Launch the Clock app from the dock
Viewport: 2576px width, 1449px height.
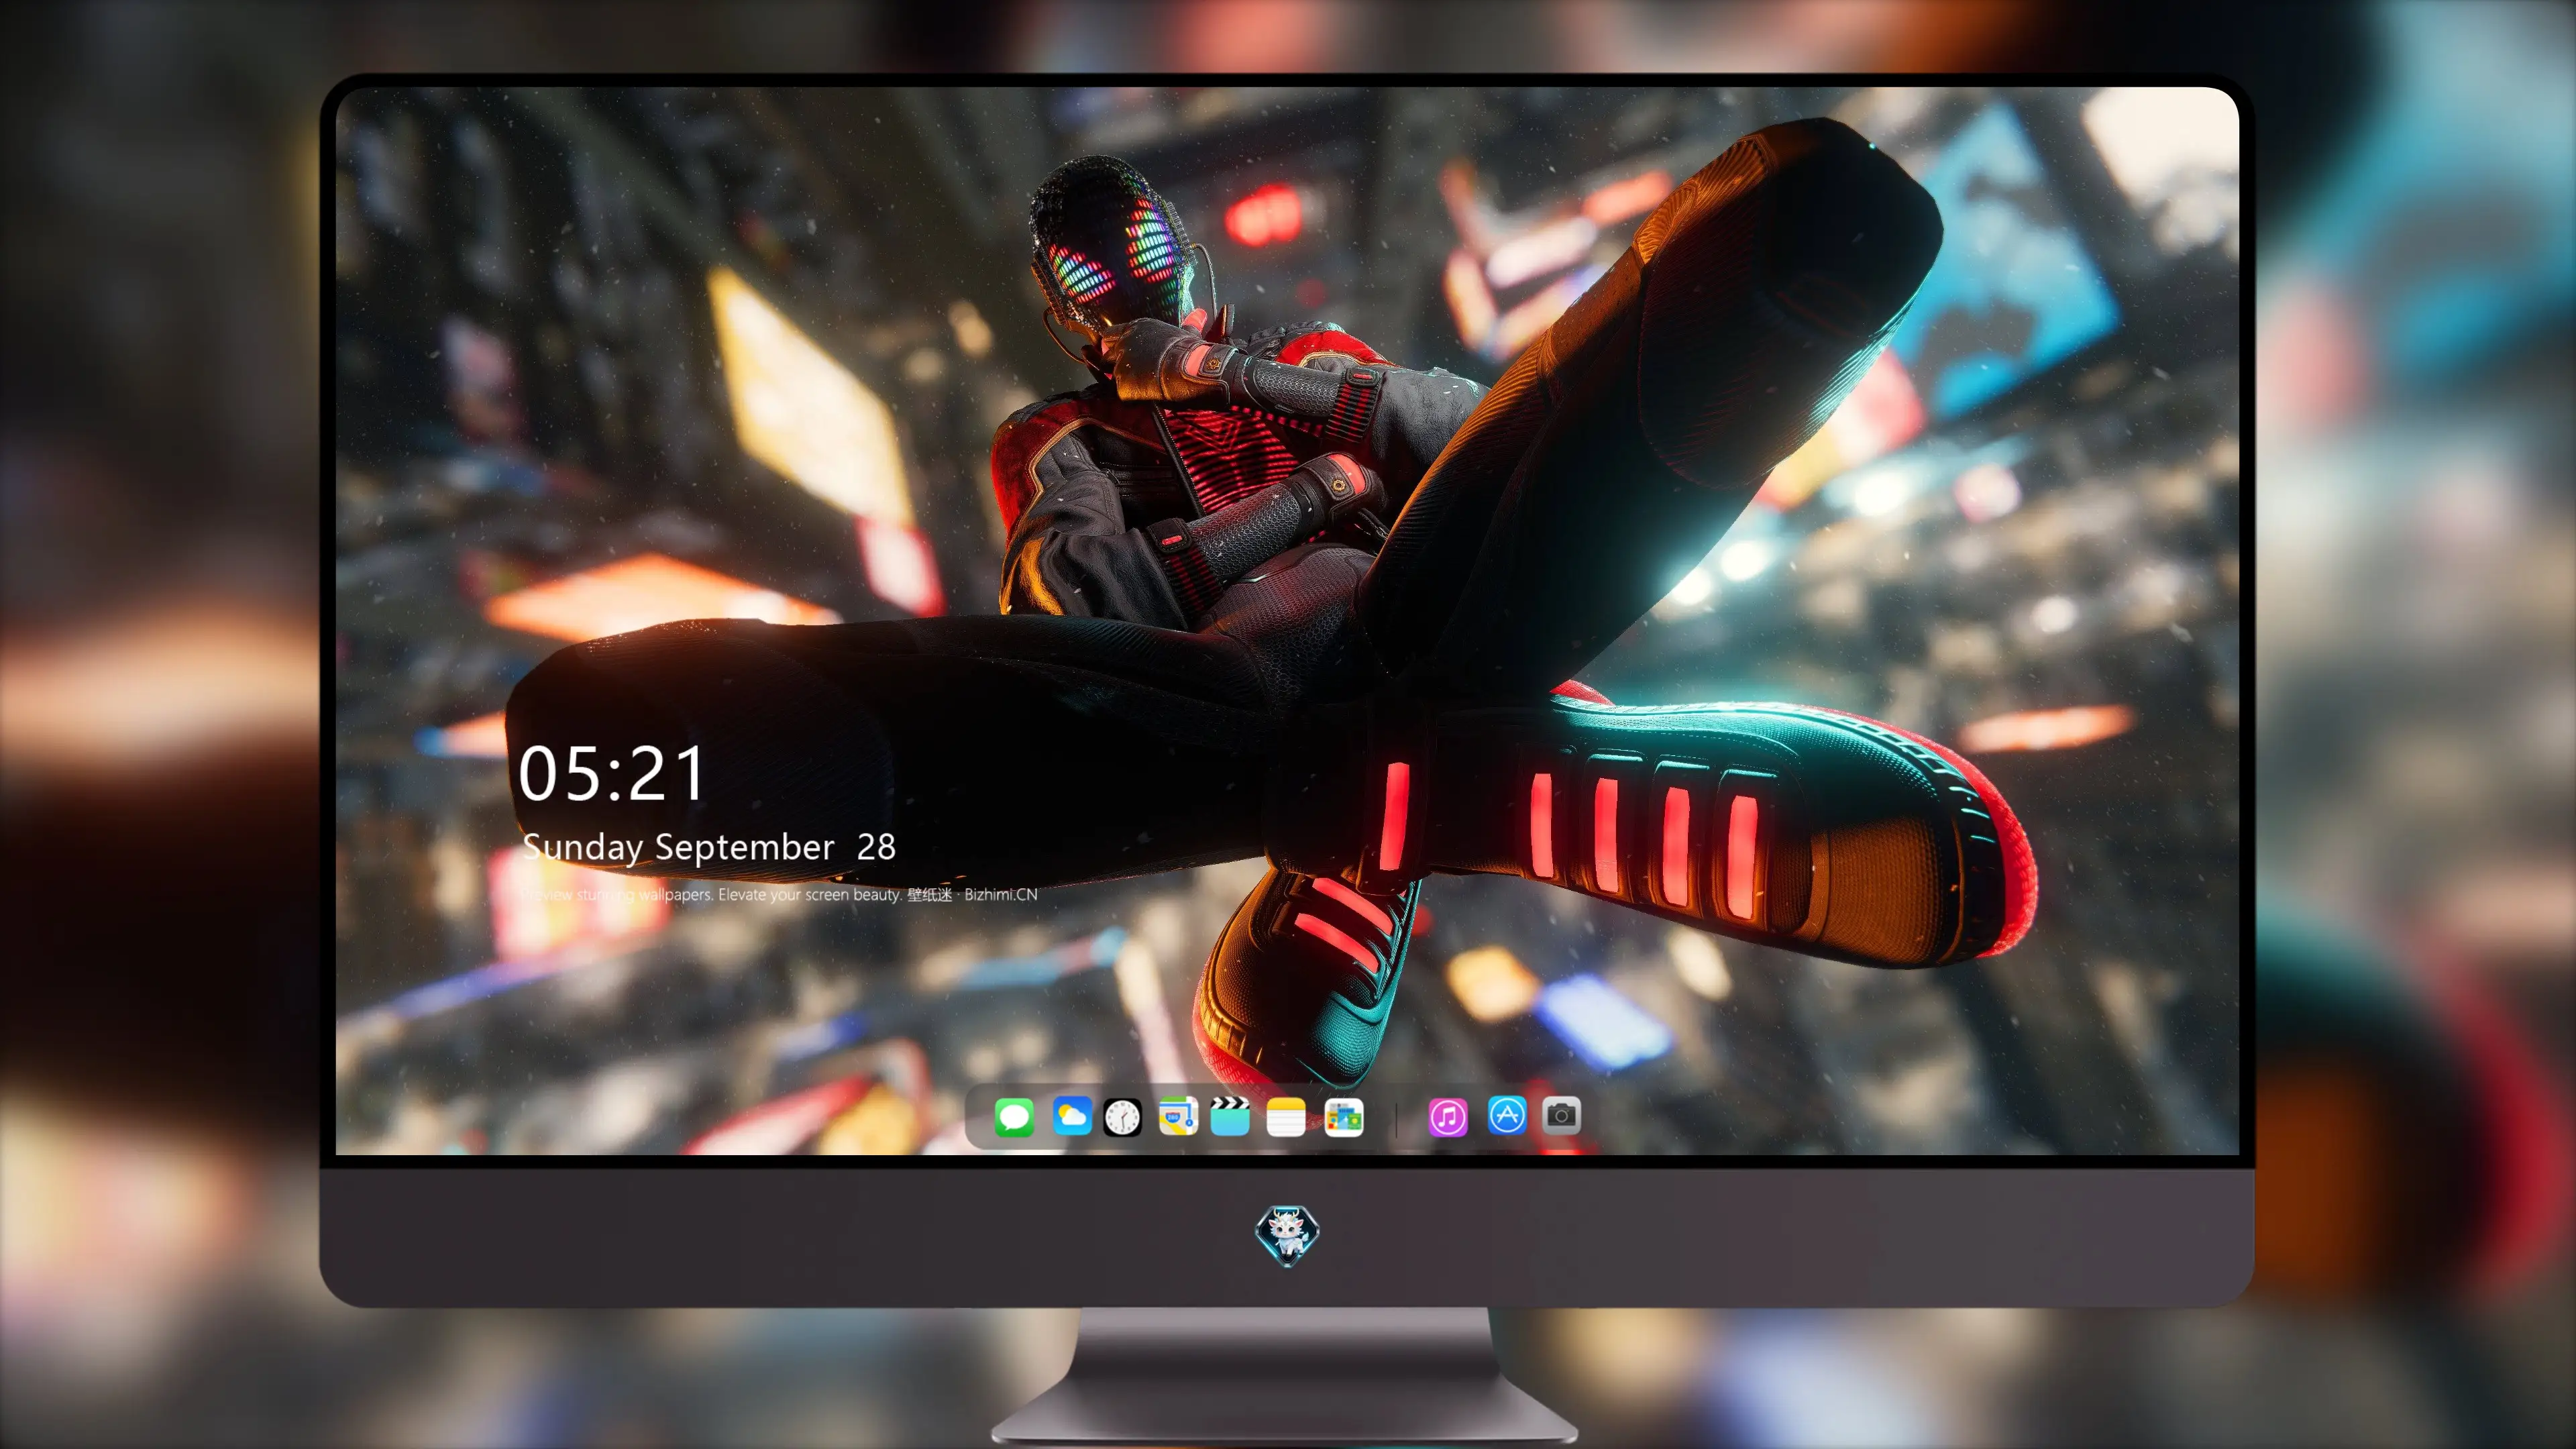pos(1122,1117)
